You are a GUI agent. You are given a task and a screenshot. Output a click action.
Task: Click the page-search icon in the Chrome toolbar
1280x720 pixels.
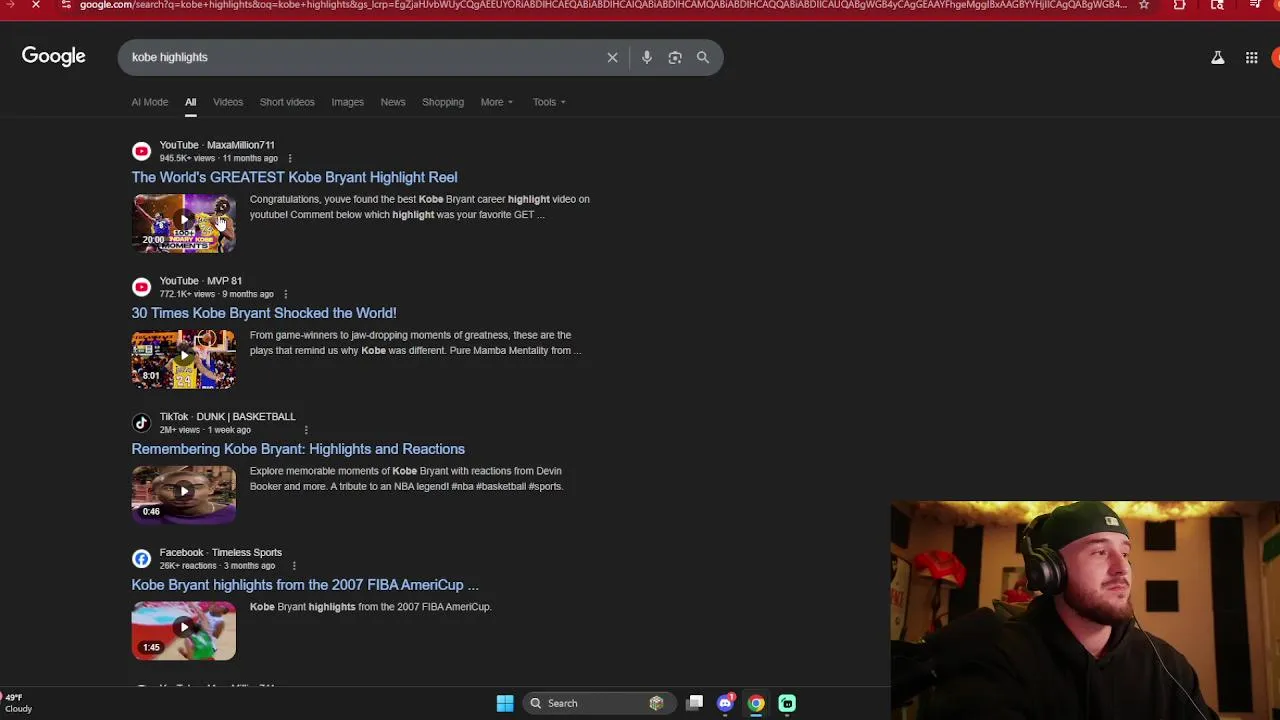[1217, 5]
